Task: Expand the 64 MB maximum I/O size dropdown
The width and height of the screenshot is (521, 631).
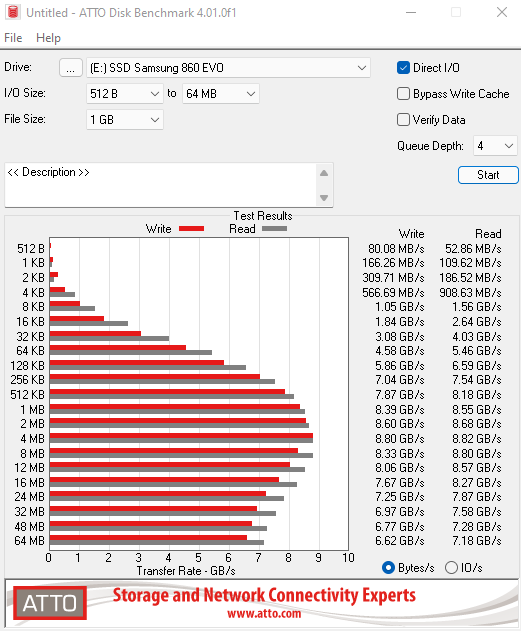Action: (x=221, y=94)
